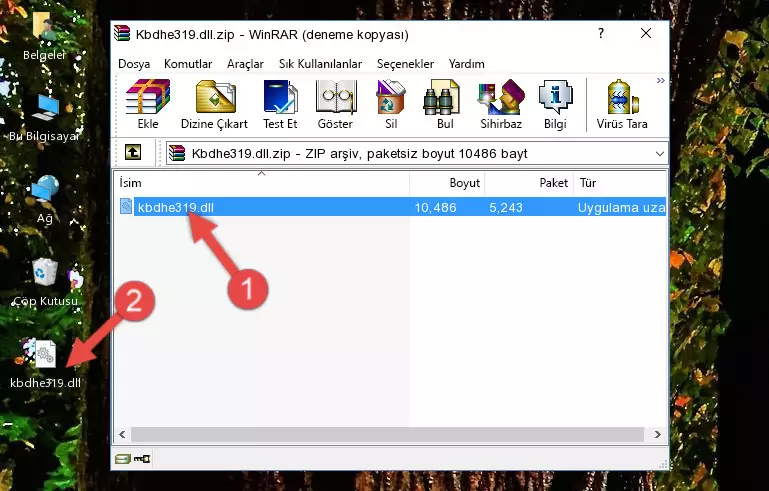
Task: Select kbdhe319.dll file on desktop
Action: click(x=45, y=364)
